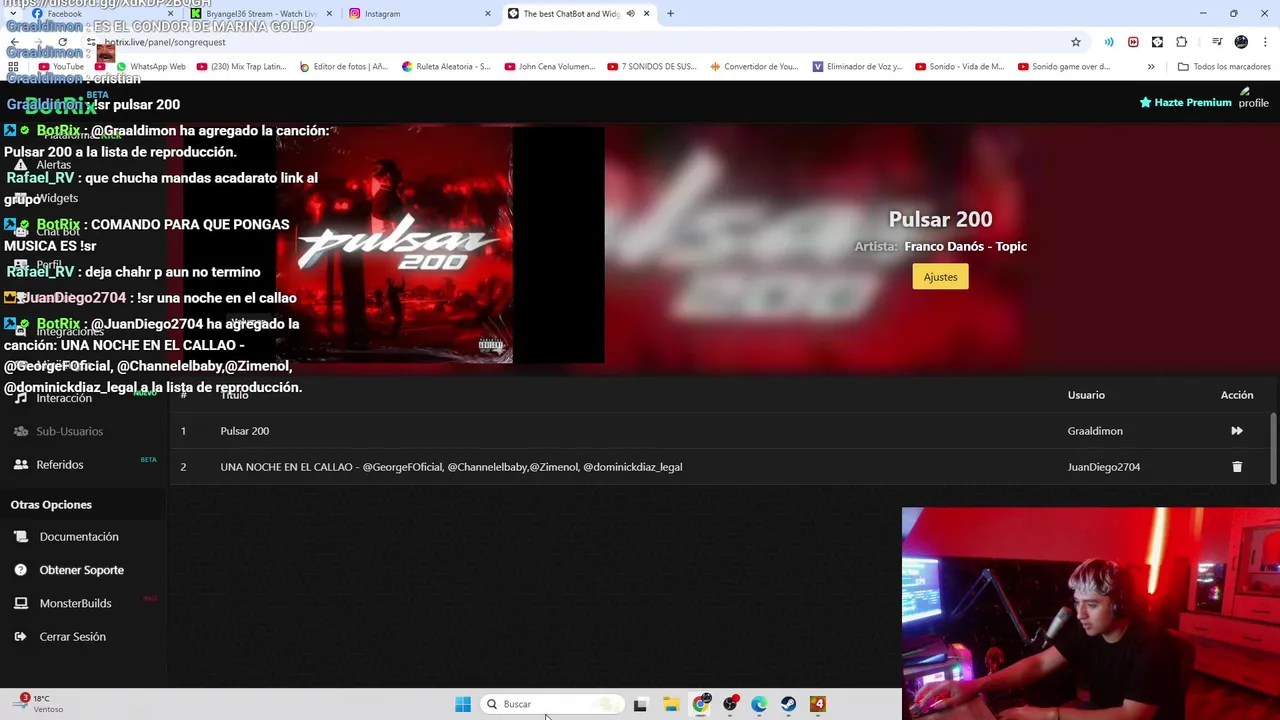Click the MonsterBuilds laptop icon
This screenshot has height=720, width=1280.
(x=21, y=603)
